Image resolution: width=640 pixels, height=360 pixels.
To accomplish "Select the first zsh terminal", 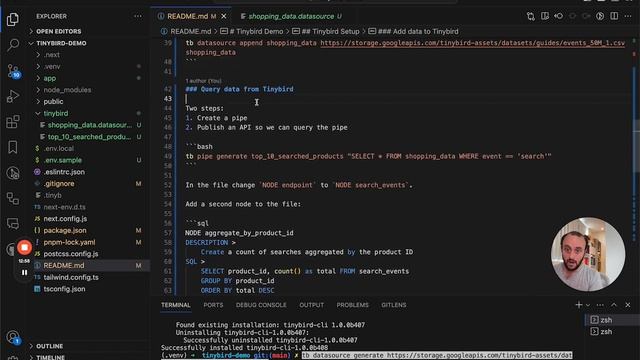I will 607,320.
